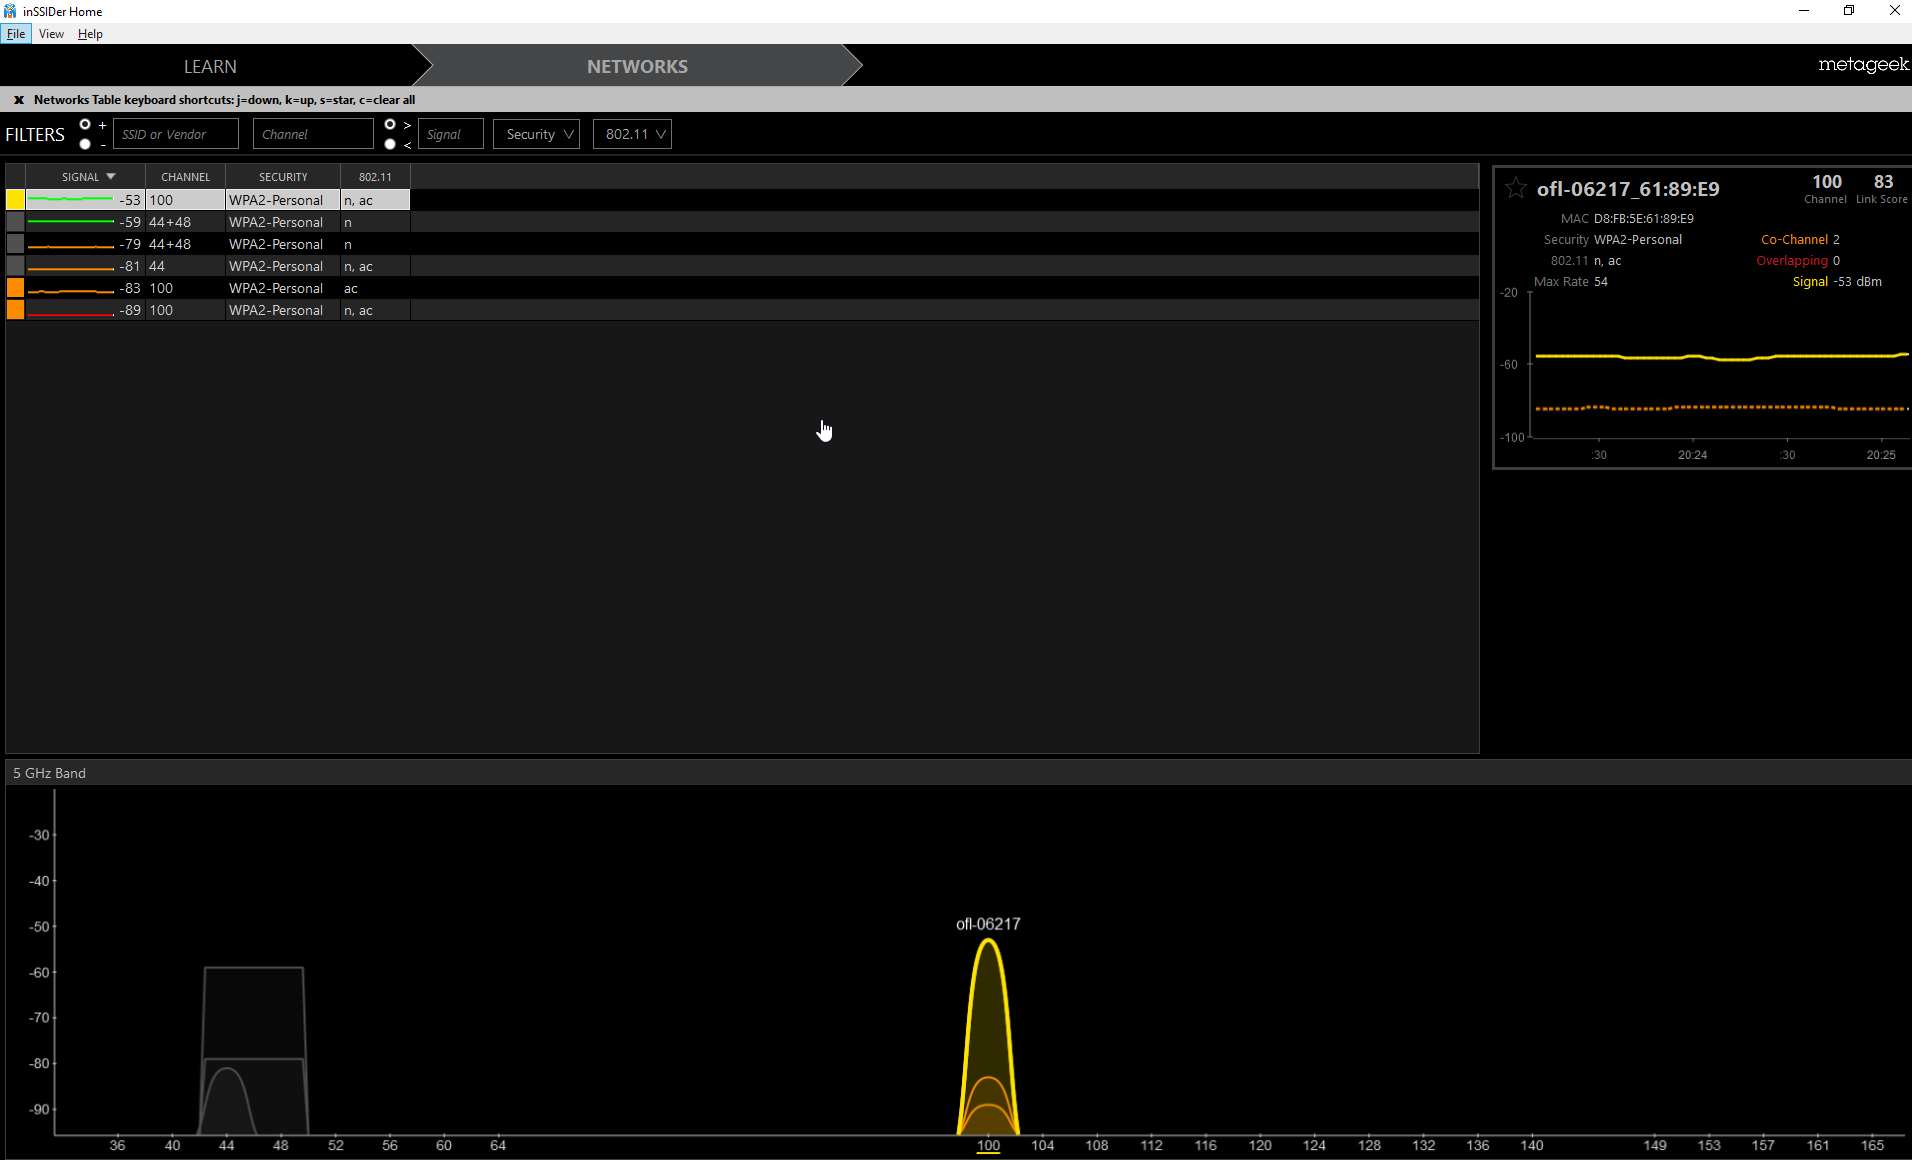Open the 802.11 filter dropdown
The width and height of the screenshot is (1912, 1160).
pos(631,133)
